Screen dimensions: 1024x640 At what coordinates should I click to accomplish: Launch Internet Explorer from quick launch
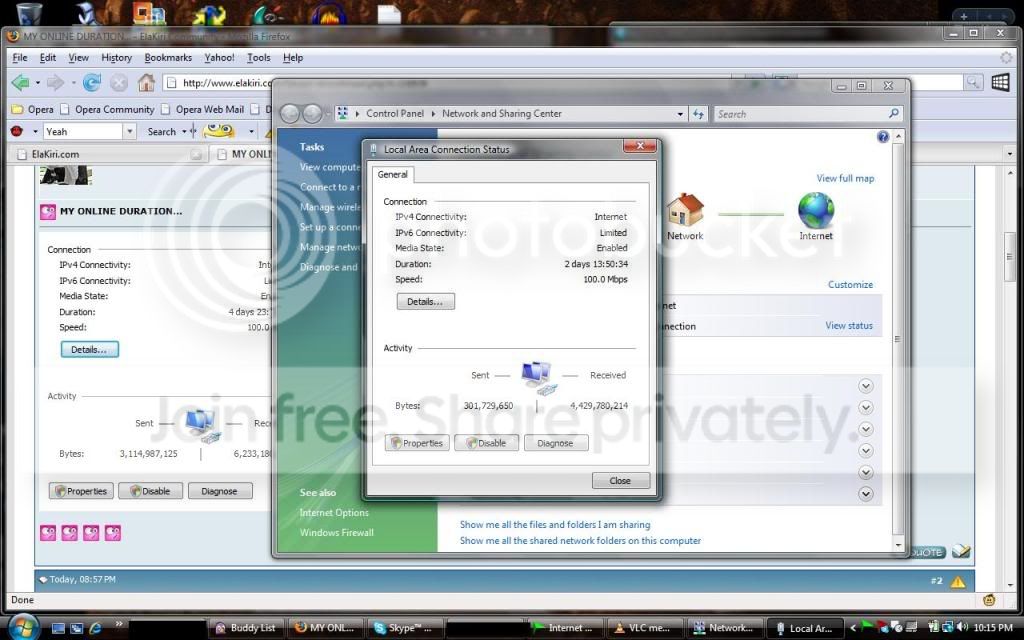coord(95,628)
